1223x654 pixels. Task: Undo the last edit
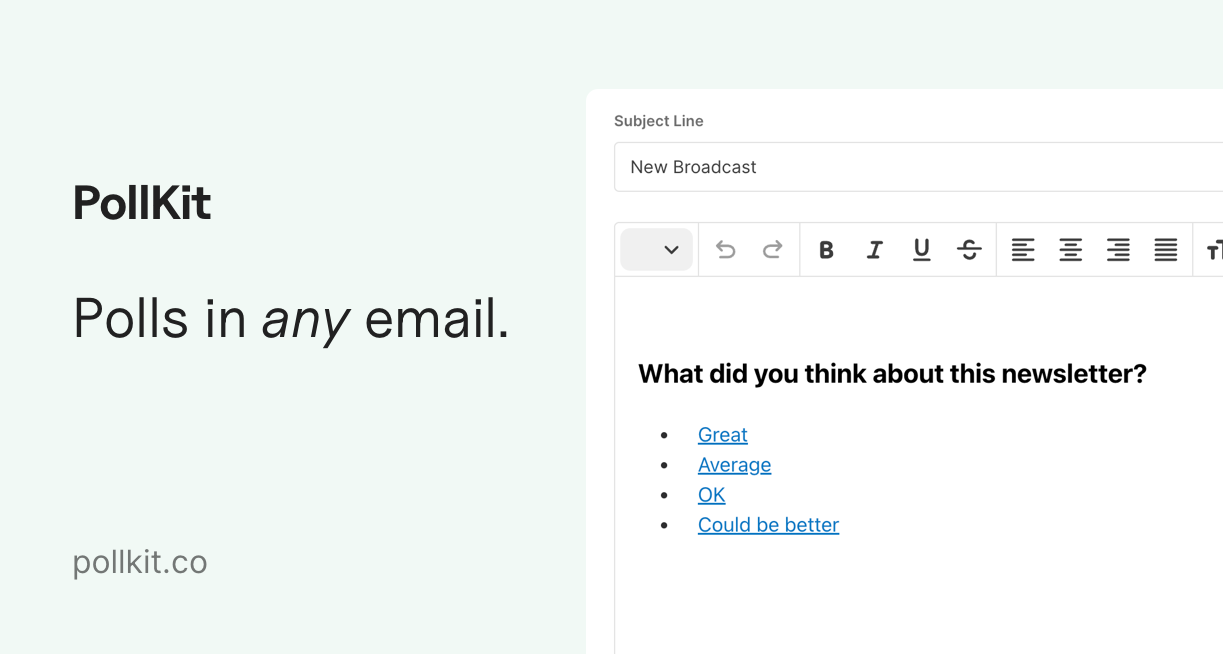726,250
